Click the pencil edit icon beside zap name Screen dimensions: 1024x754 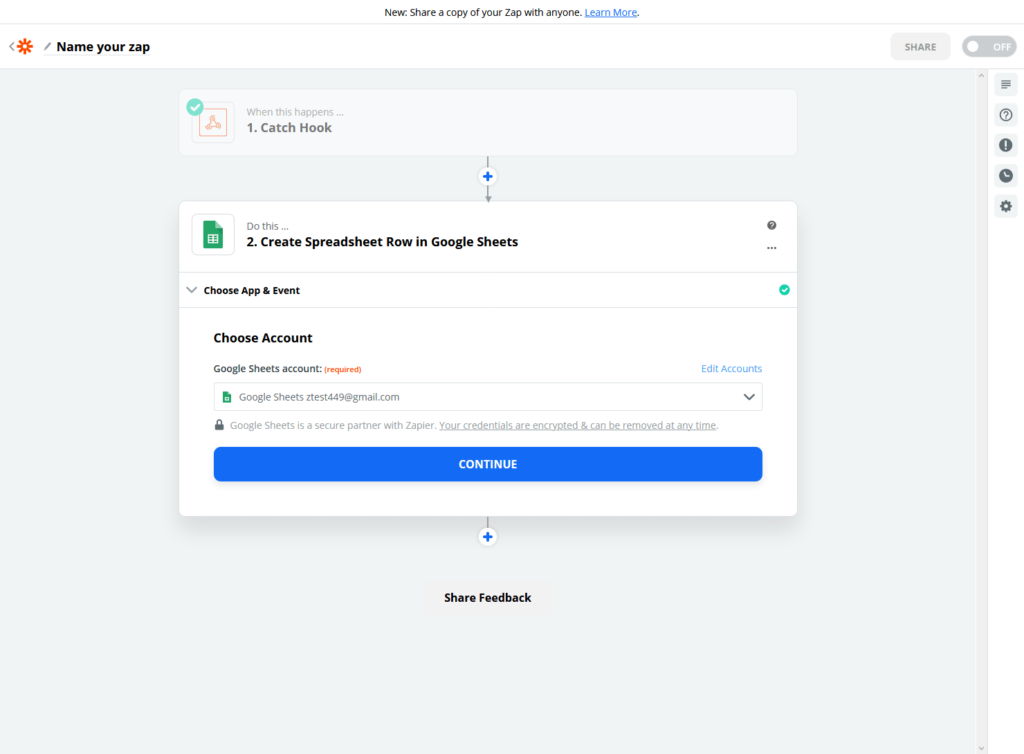[x=47, y=46]
